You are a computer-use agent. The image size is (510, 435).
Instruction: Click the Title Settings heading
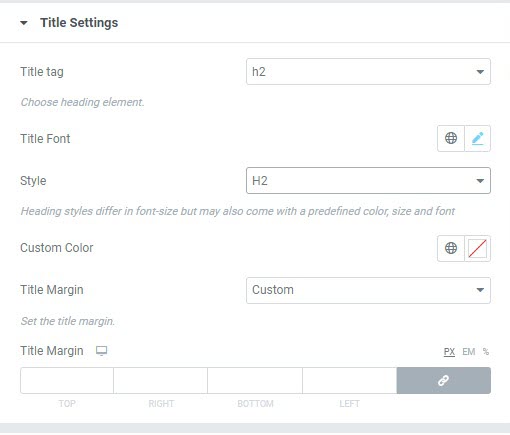click(79, 23)
